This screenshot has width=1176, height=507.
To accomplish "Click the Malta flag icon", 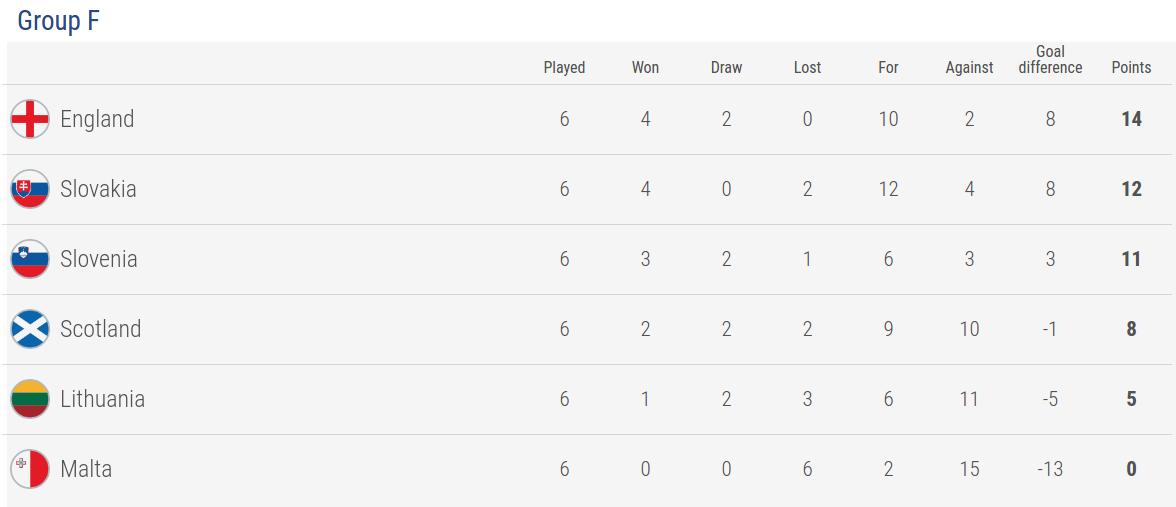I will point(30,469).
